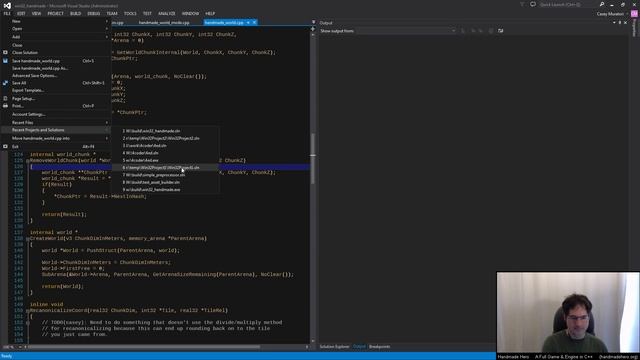
Task: Click the Visual Studio logo icon
Action: [7, 5]
